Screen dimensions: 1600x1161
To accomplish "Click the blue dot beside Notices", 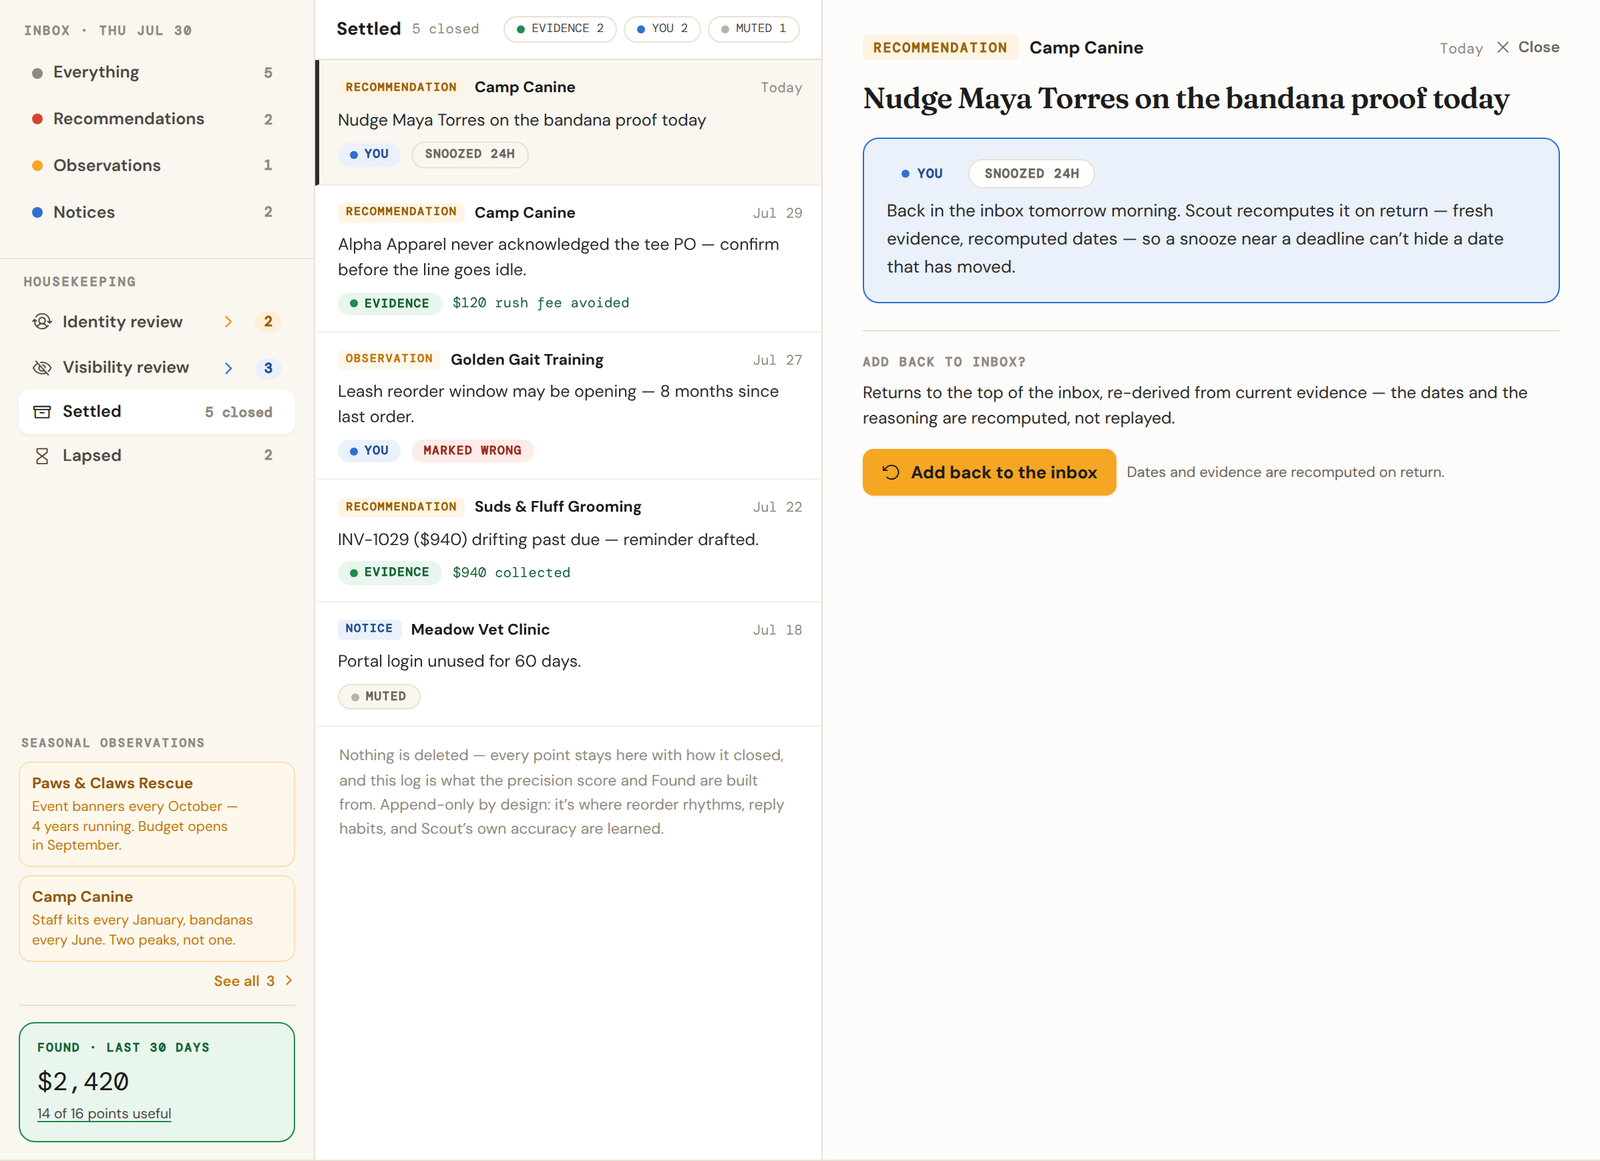I will click(x=37, y=212).
